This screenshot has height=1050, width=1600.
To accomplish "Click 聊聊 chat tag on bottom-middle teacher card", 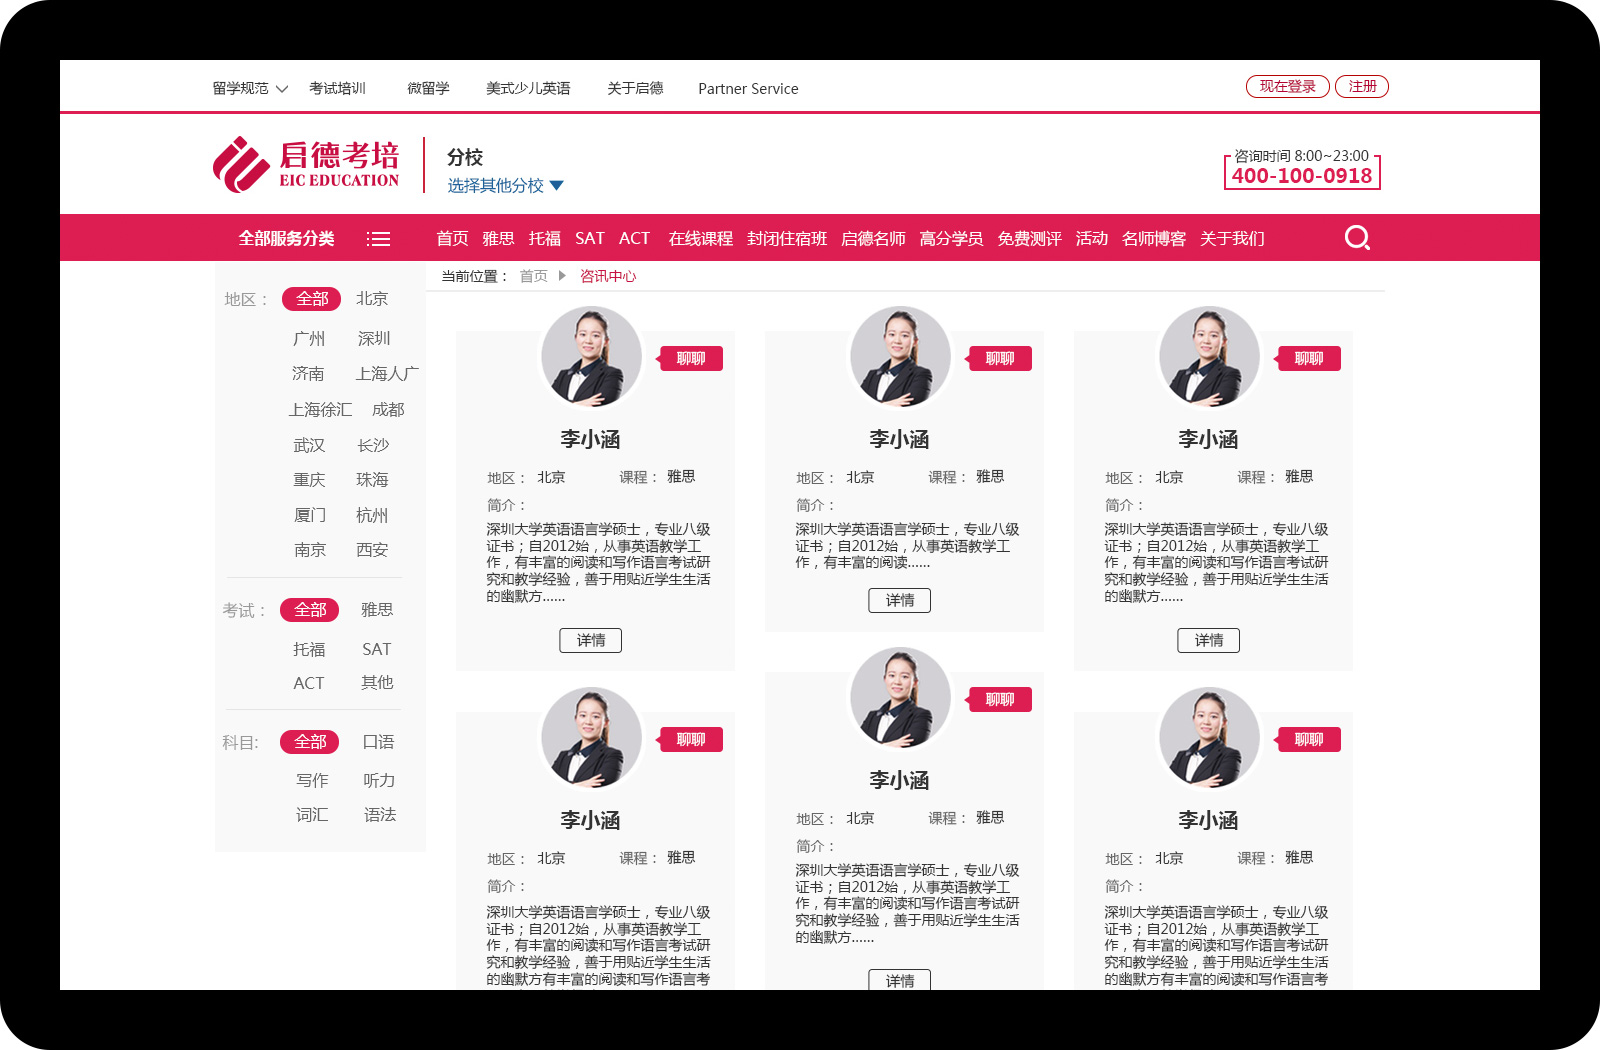I will (x=998, y=700).
